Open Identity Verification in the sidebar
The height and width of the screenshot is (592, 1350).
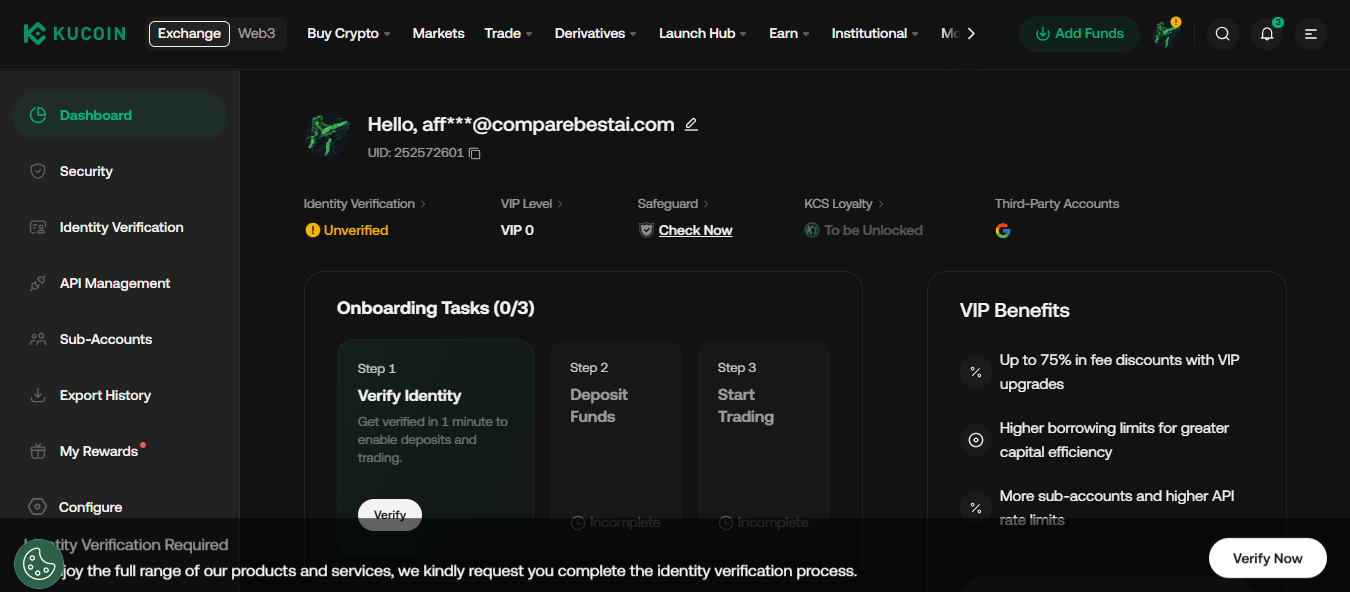[x=119, y=227]
